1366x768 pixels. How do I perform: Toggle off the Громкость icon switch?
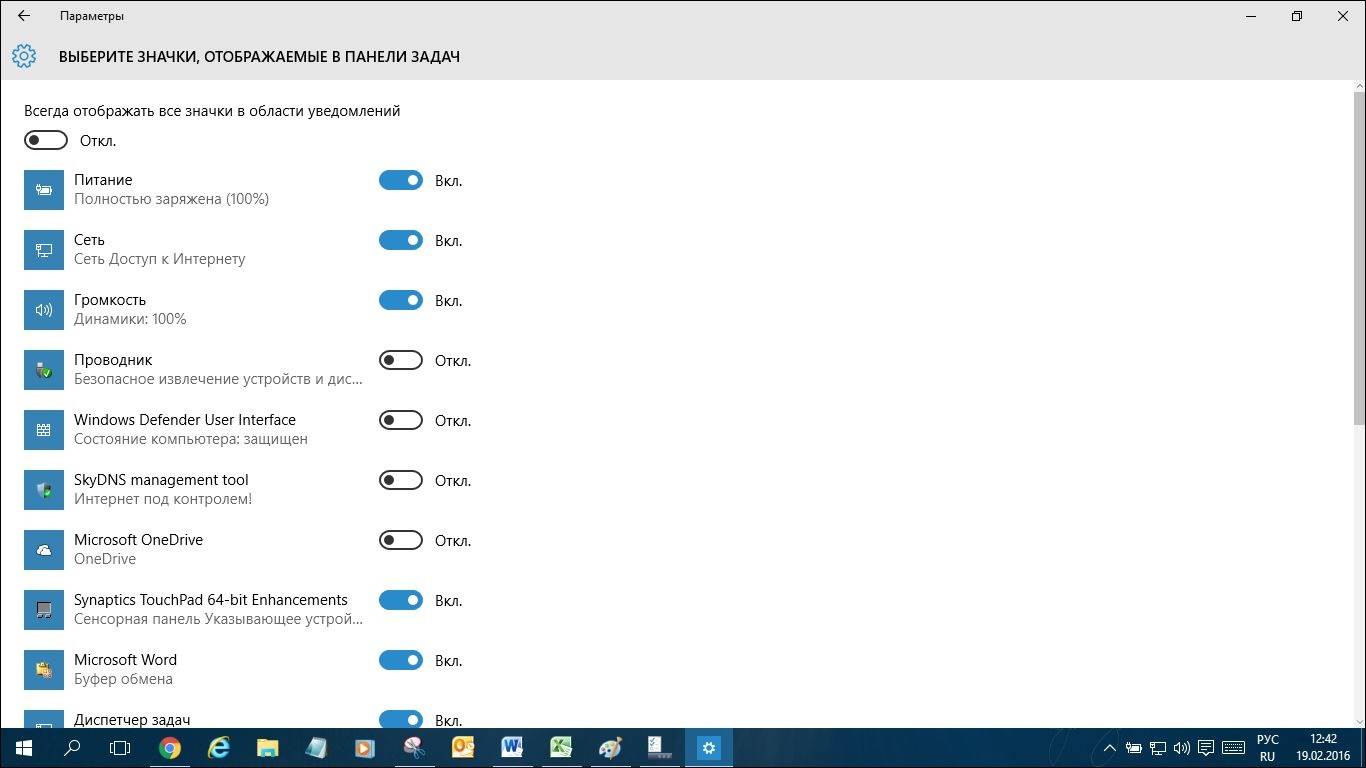(401, 300)
